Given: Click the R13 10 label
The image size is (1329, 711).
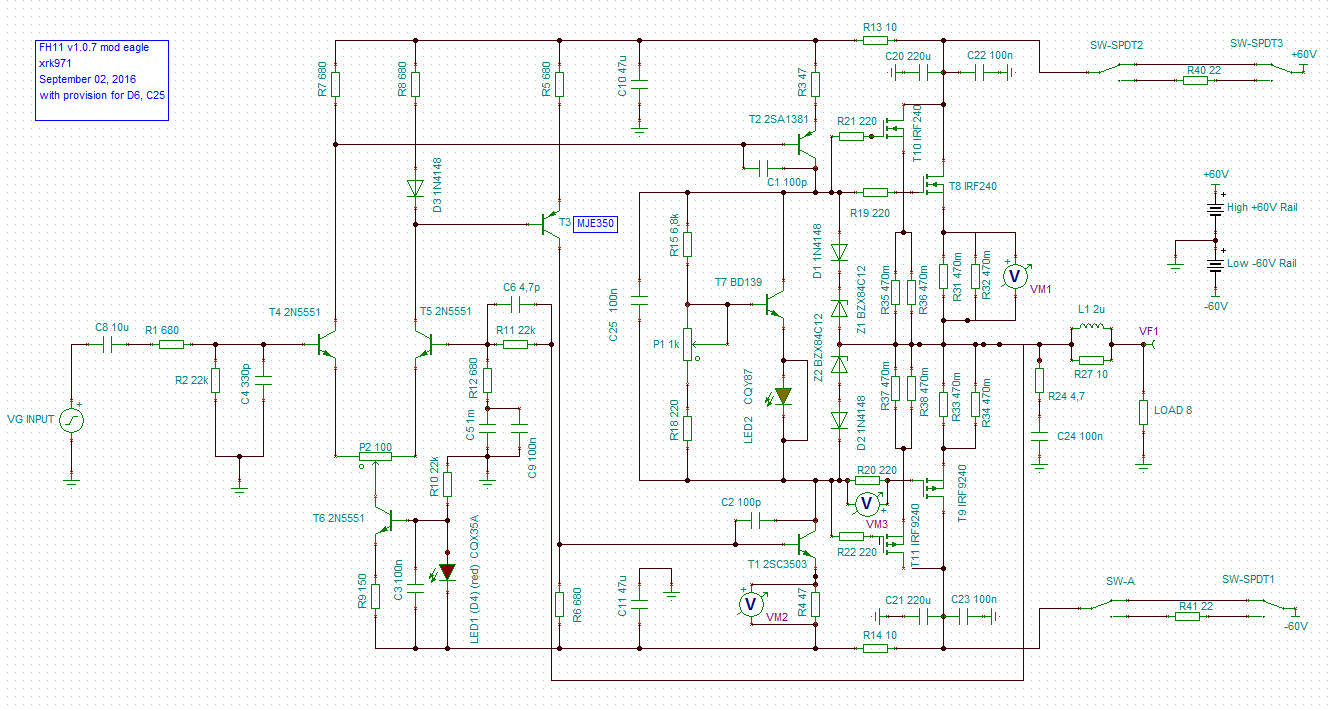Looking at the screenshot, I should pyautogui.click(x=878, y=27).
